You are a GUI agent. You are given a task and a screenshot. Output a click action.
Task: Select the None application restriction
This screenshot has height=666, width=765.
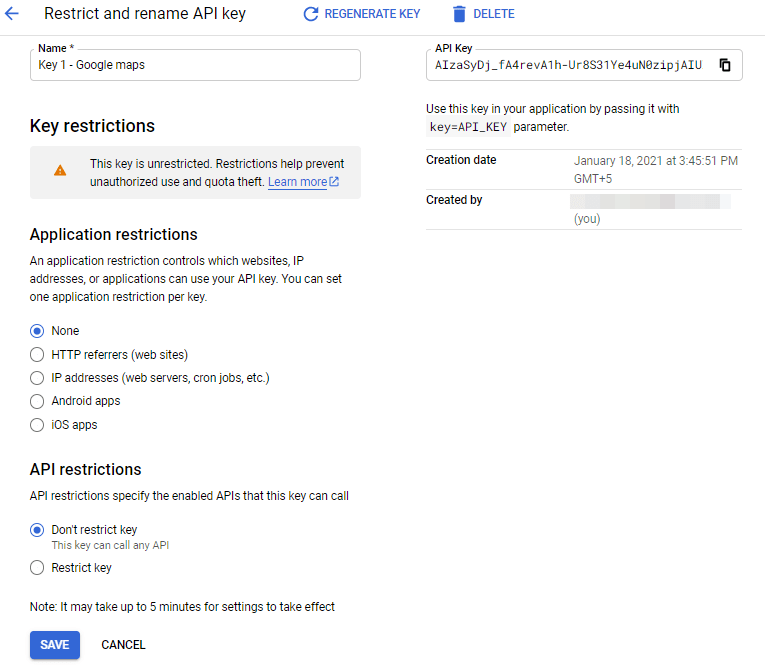pos(37,331)
